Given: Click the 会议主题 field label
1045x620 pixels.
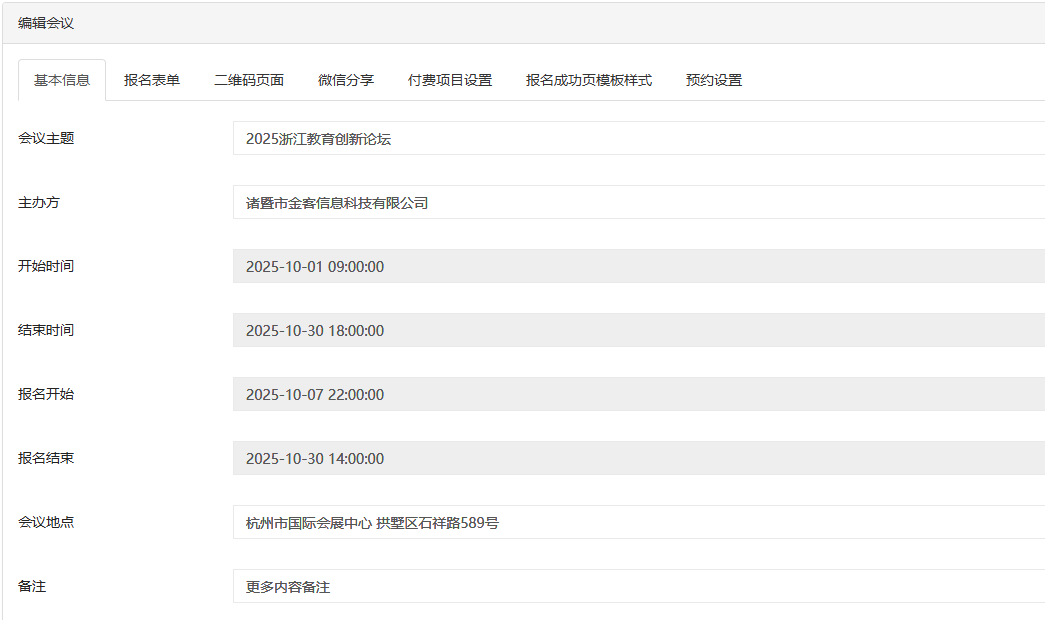Looking at the screenshot, I should coord(46,138).
